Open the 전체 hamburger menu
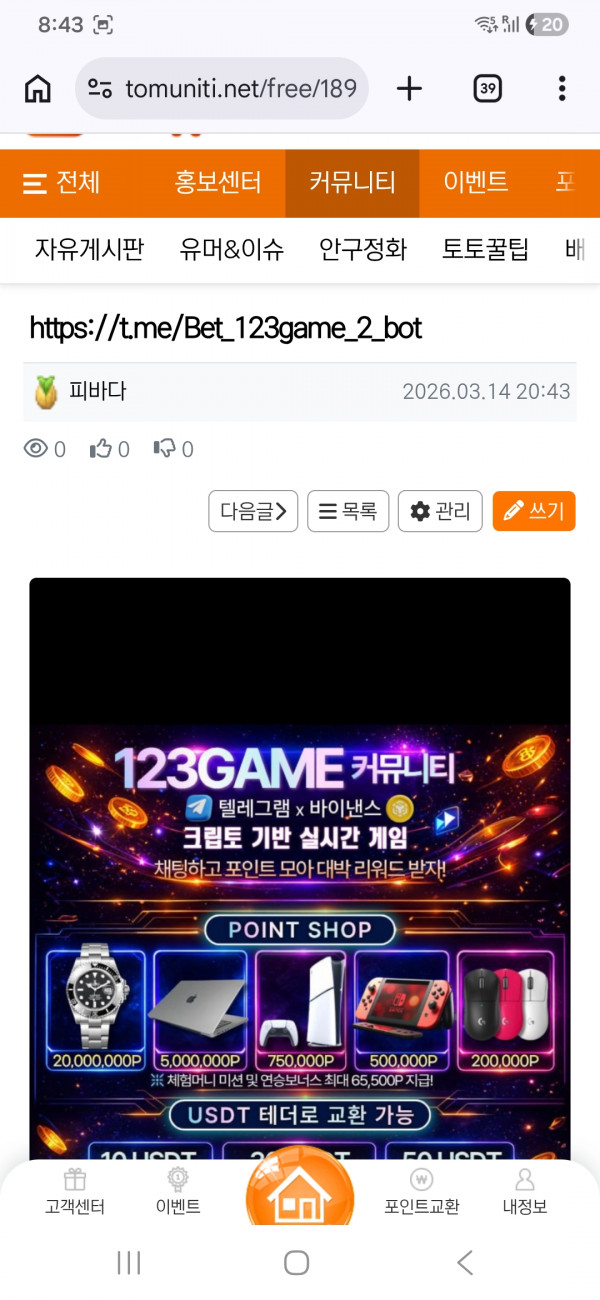The image size is (600, 1300). point(61,183)
